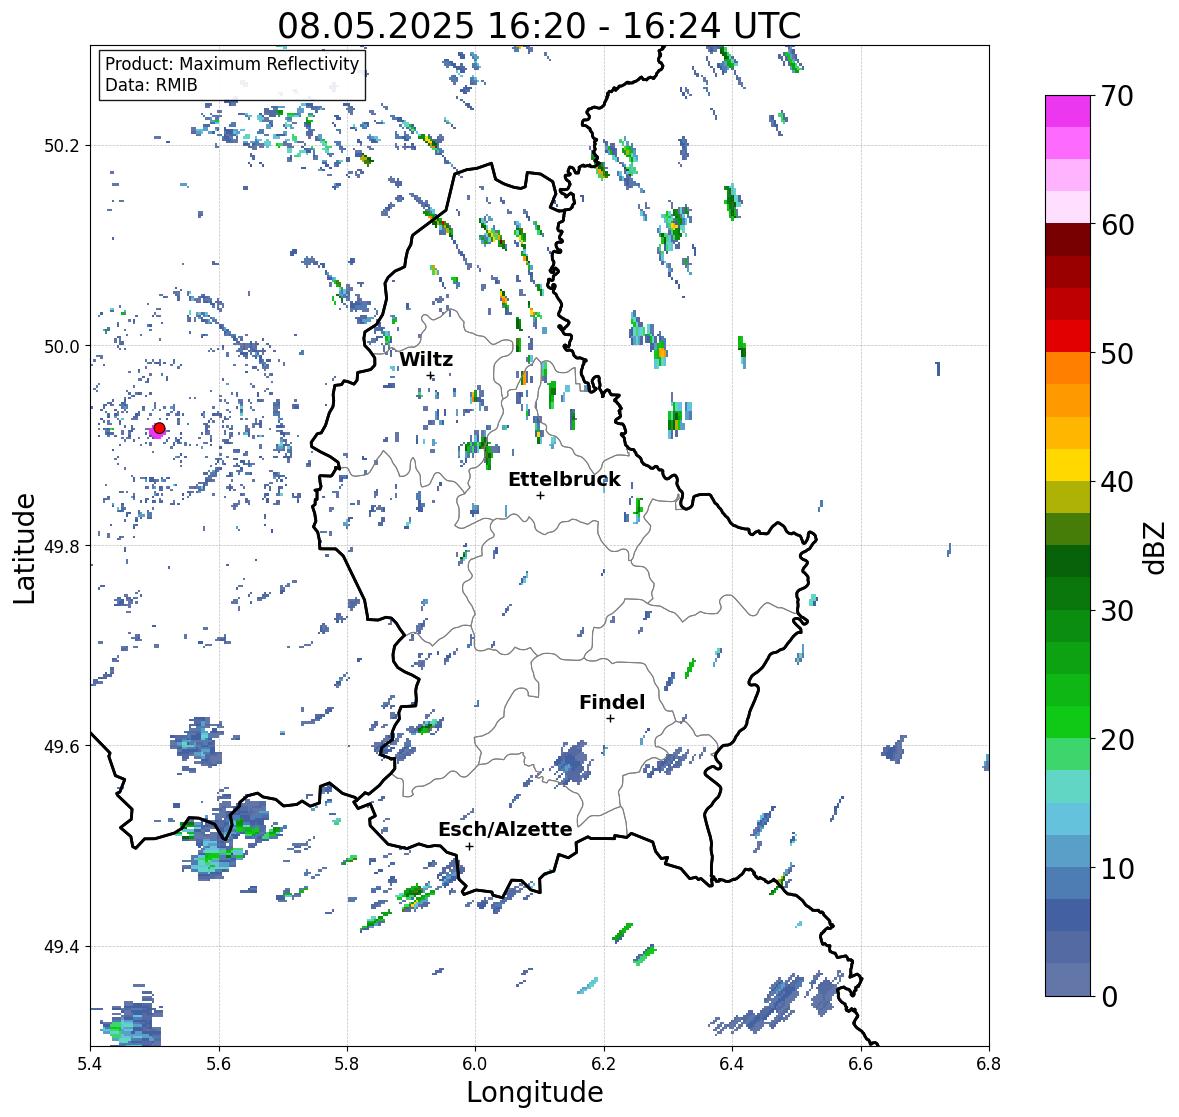Click the magenta 70 dBZ colorbar segment
The height and width of the screenshot is (1117, 1179).
(x=1068, y=111)
